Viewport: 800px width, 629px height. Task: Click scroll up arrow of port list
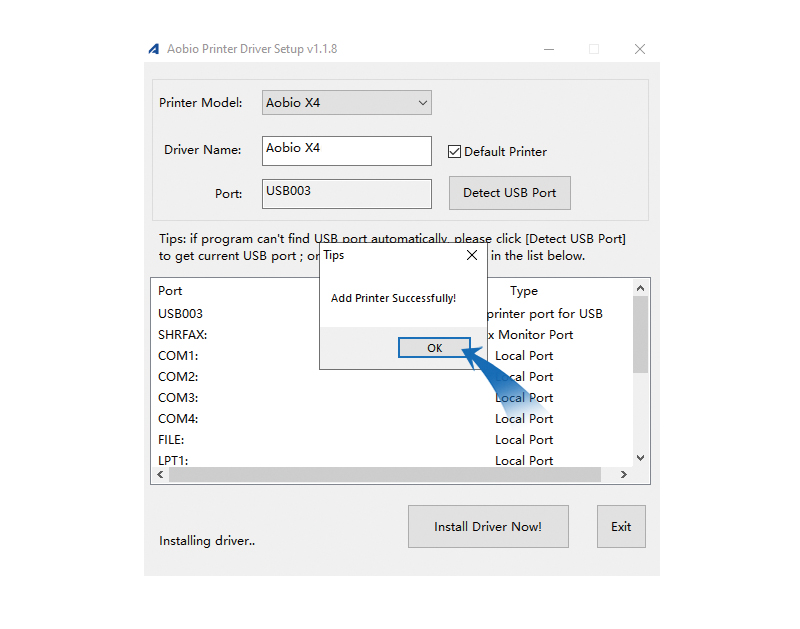(640, 288)
